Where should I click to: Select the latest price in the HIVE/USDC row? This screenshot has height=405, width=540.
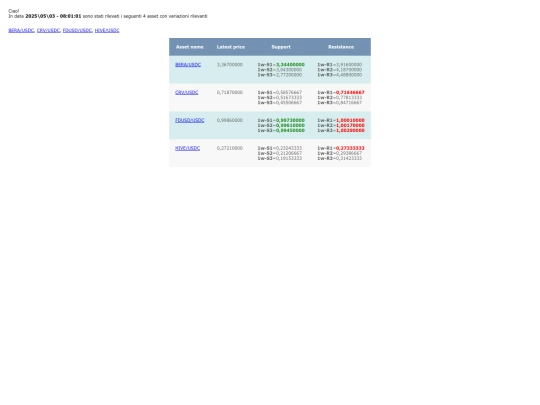pos(230,148)
